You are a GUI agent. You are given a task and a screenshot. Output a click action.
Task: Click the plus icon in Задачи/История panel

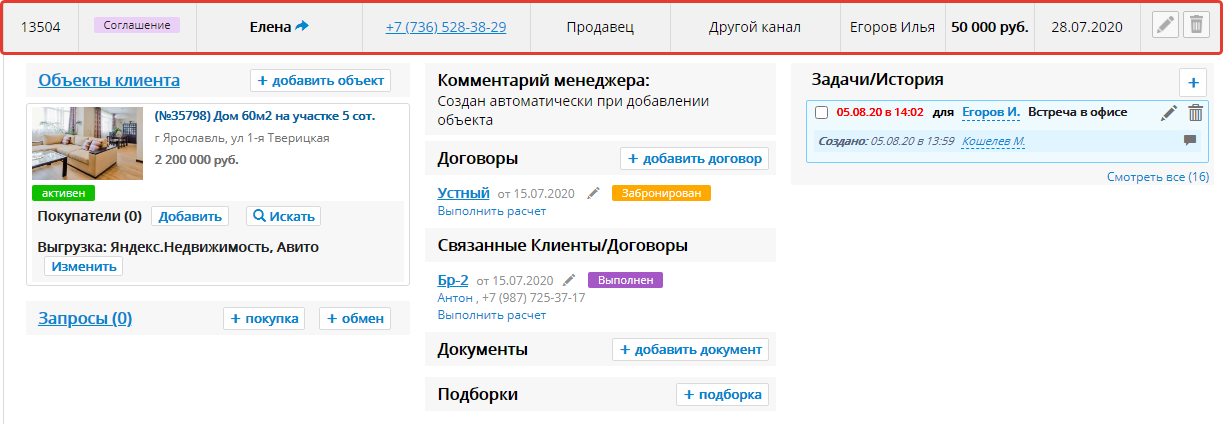pyautogui.click(x=1193, y=82)
